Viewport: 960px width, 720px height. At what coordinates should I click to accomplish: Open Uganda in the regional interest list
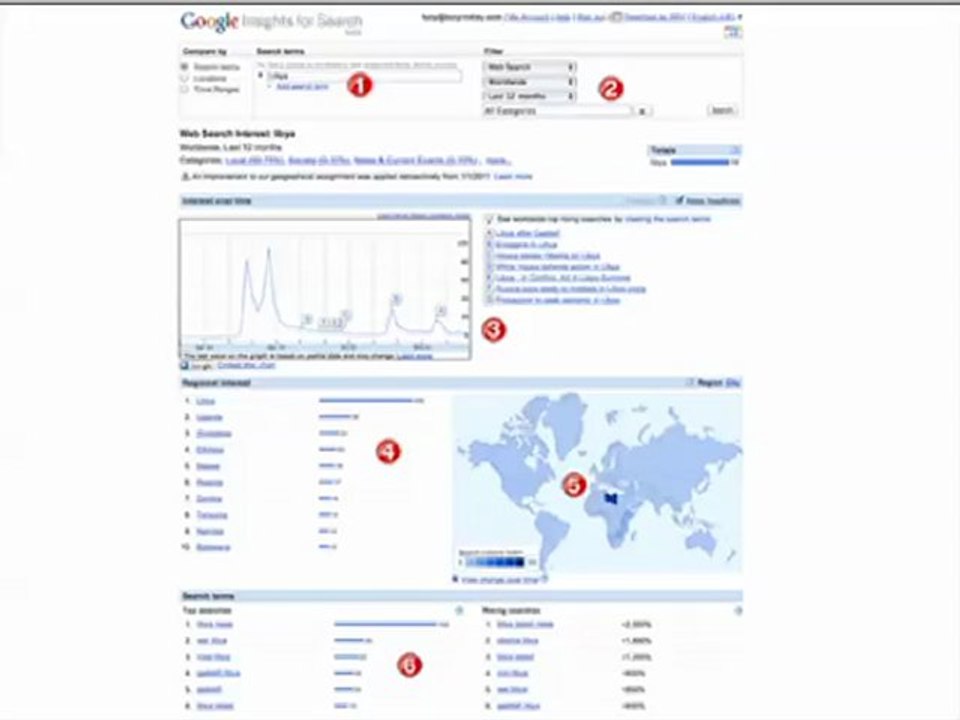coord(209,418)
